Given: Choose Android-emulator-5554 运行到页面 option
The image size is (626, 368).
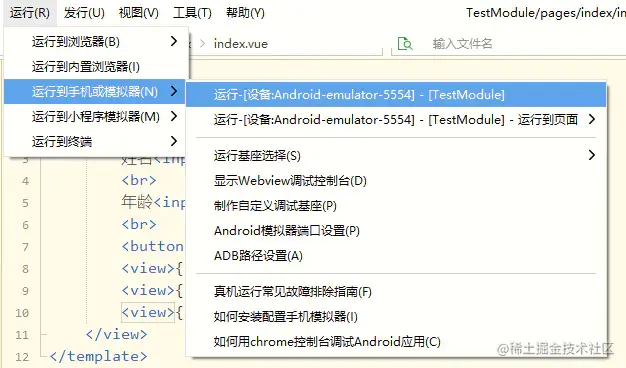Looking at the screenshot, I should (396, 119).
